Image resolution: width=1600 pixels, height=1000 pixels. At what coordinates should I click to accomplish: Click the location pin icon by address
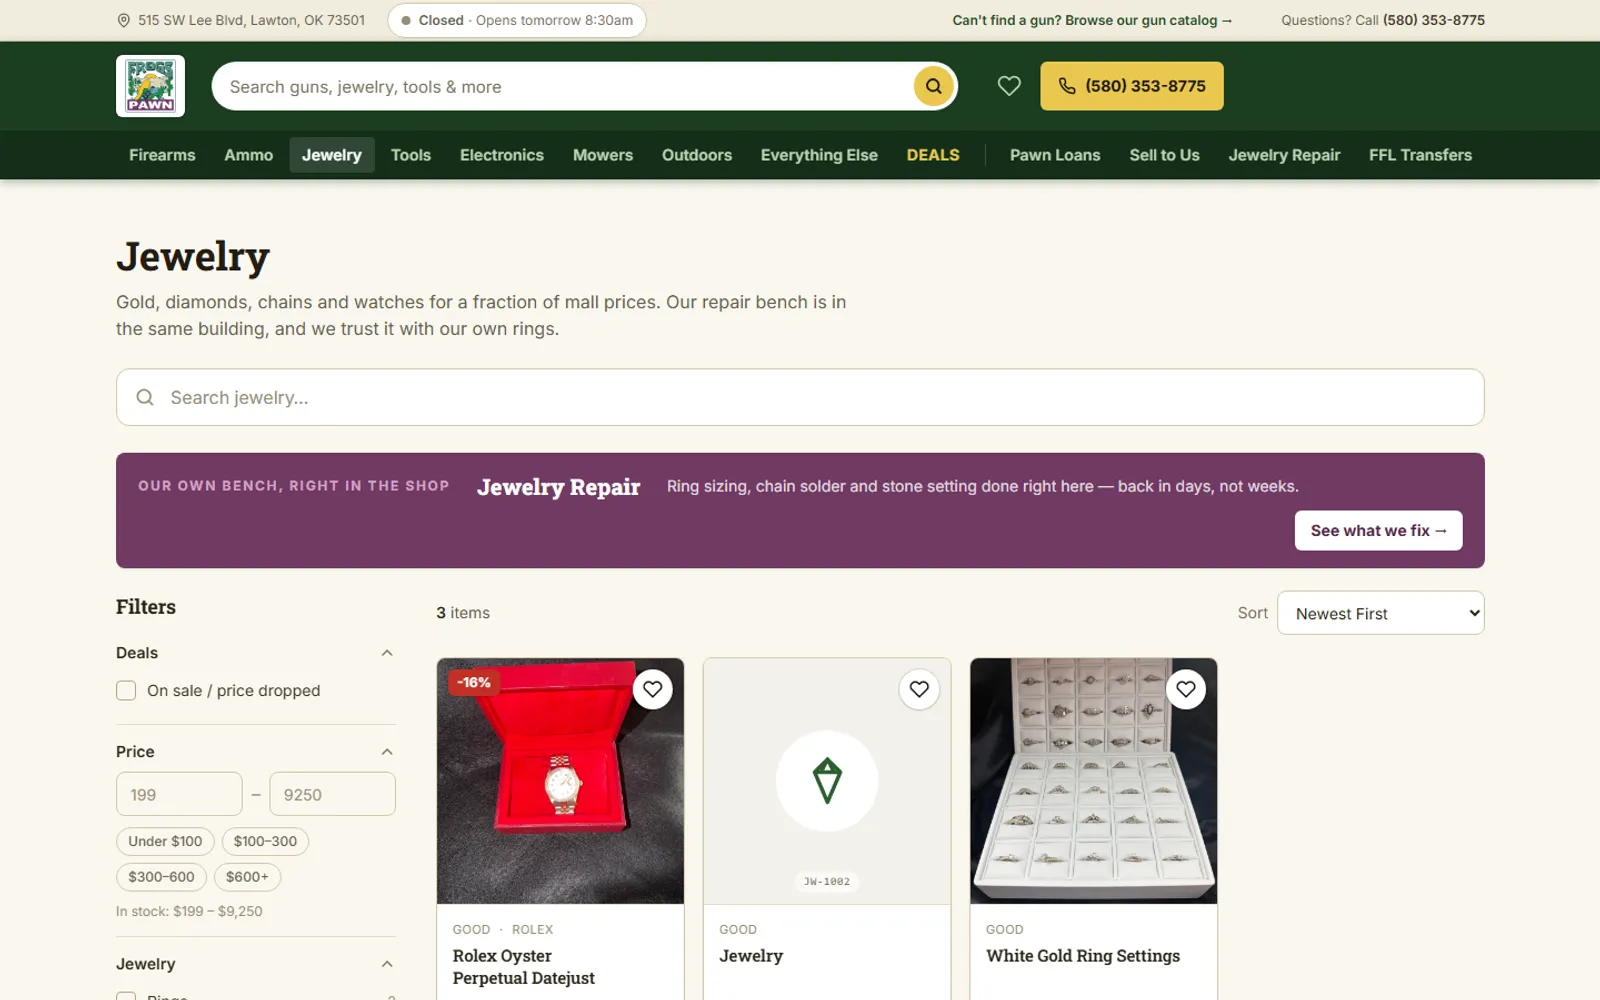124,20
